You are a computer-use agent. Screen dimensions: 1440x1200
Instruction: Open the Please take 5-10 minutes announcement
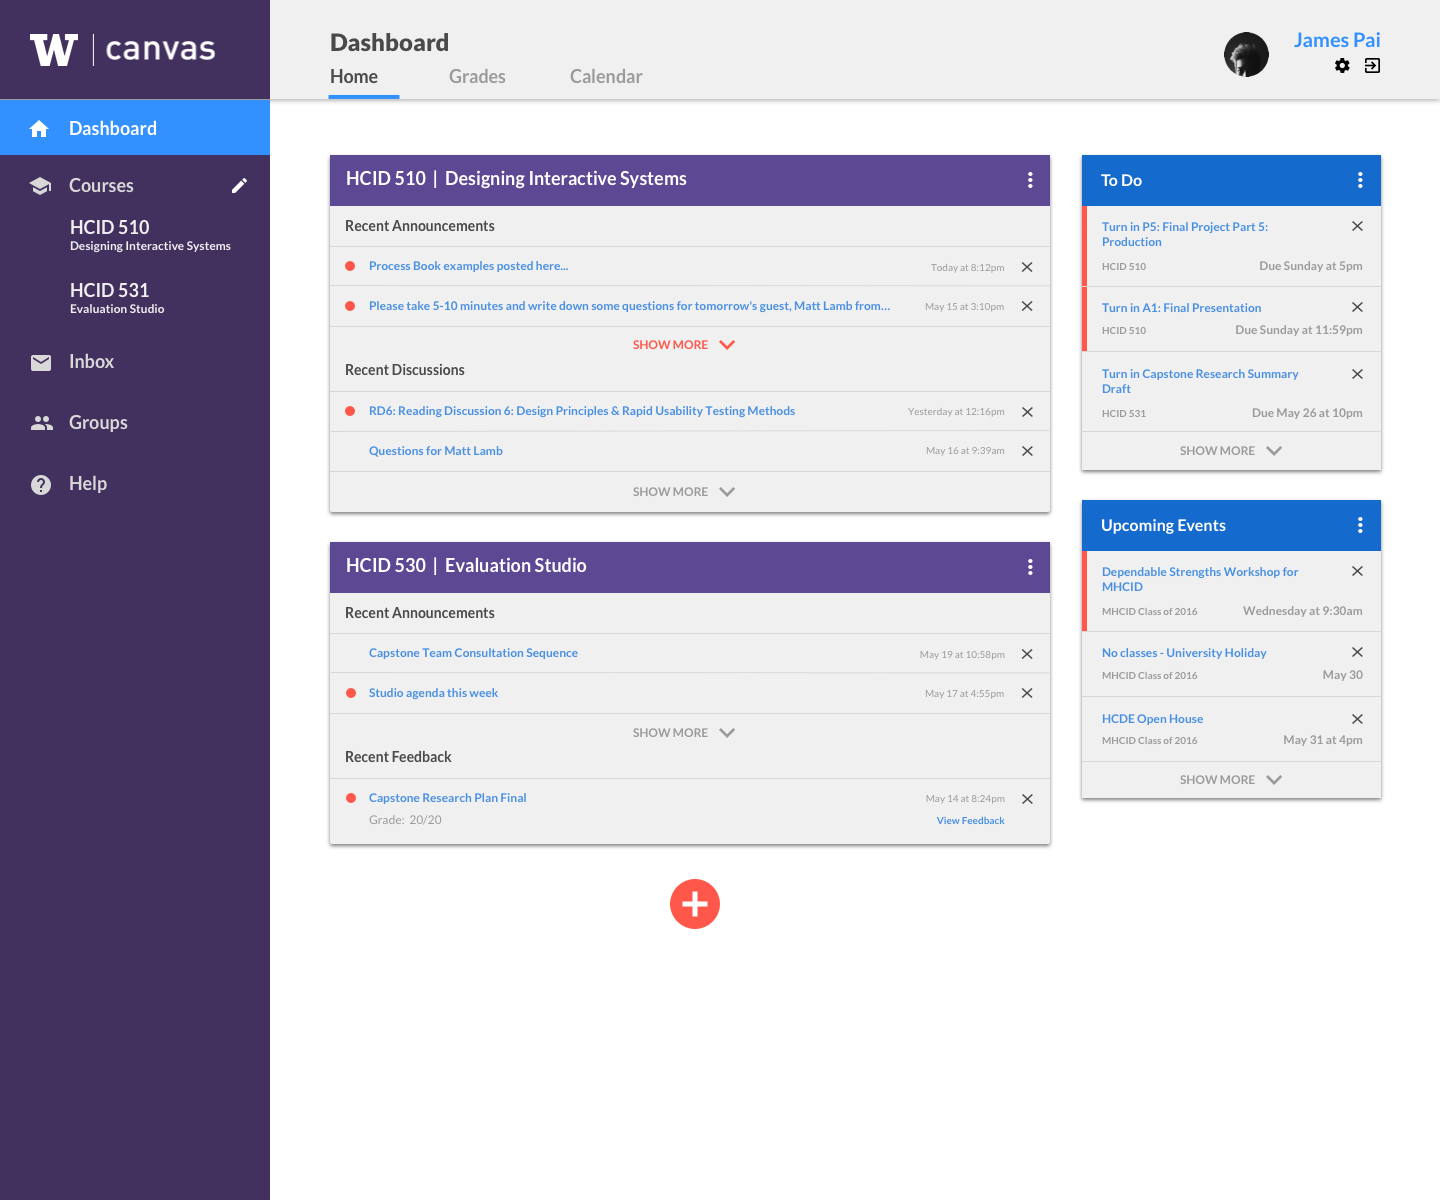coord(629,306)
